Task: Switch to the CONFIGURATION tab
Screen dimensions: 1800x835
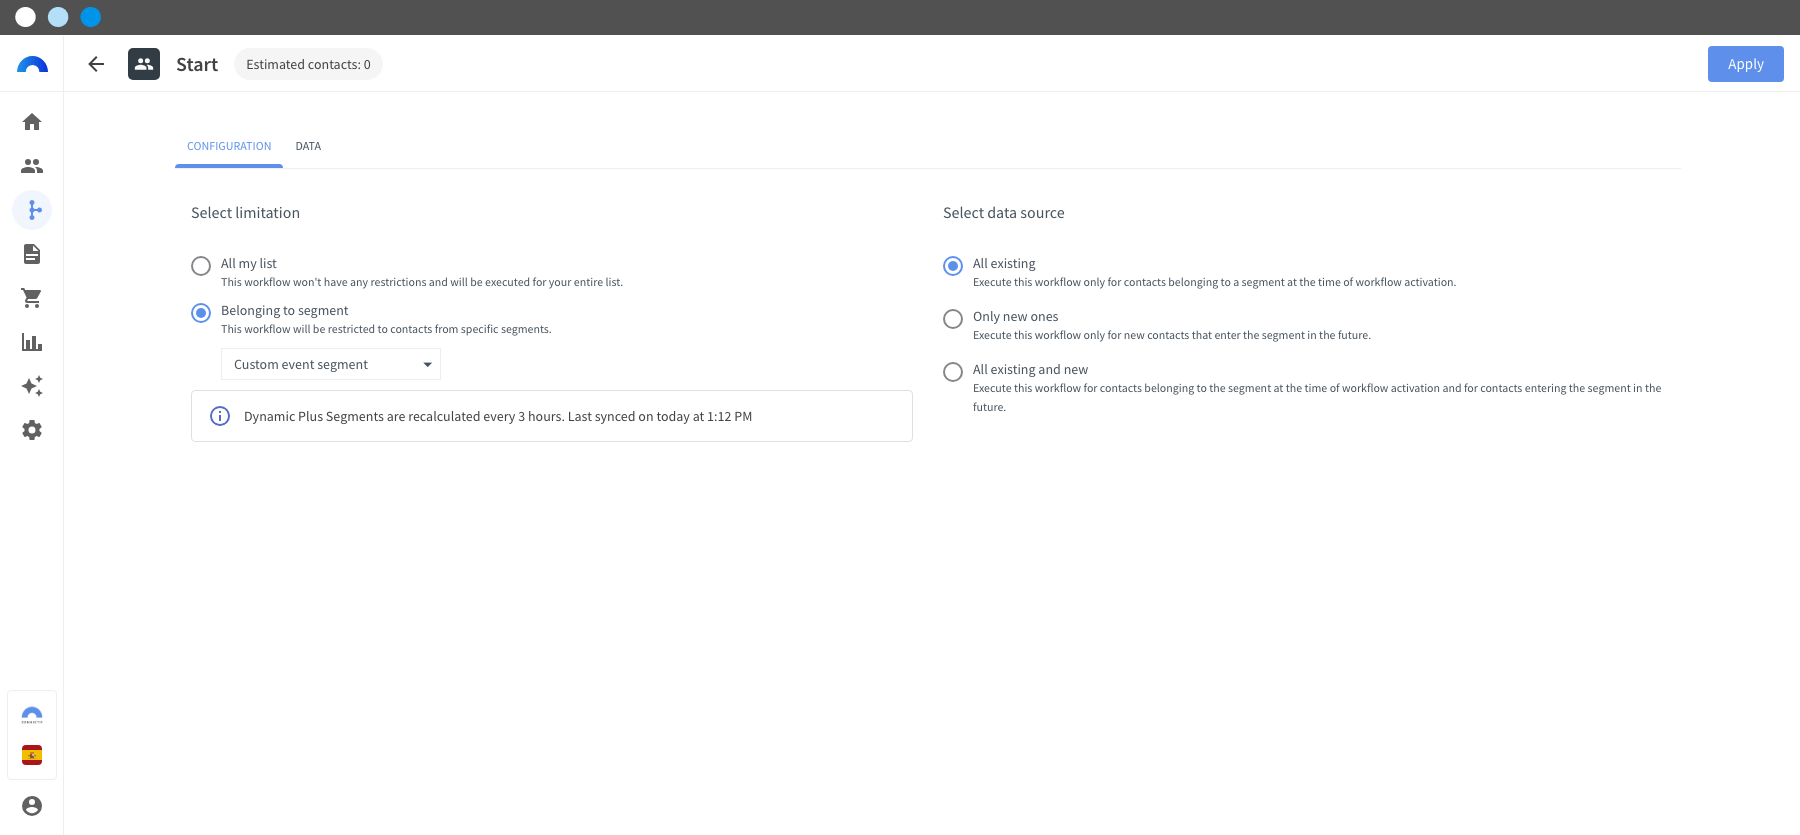Action: point(229,146)
